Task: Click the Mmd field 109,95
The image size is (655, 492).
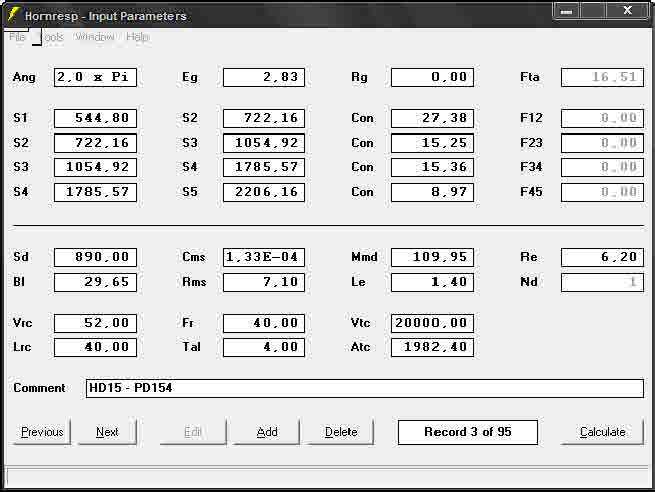Action: pyautogui.click(x=432, y=257)
